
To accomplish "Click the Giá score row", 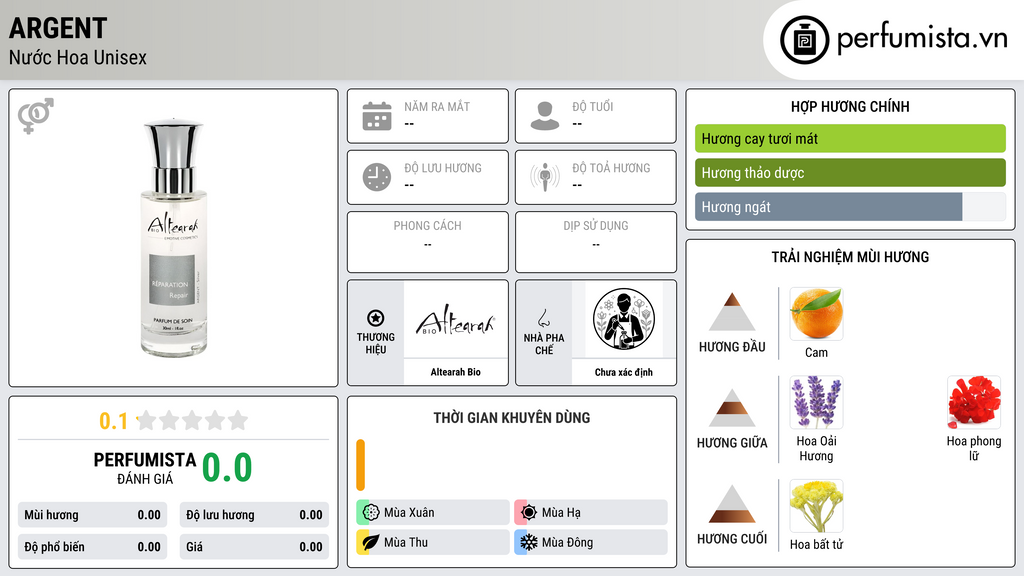I will (254, 547).
